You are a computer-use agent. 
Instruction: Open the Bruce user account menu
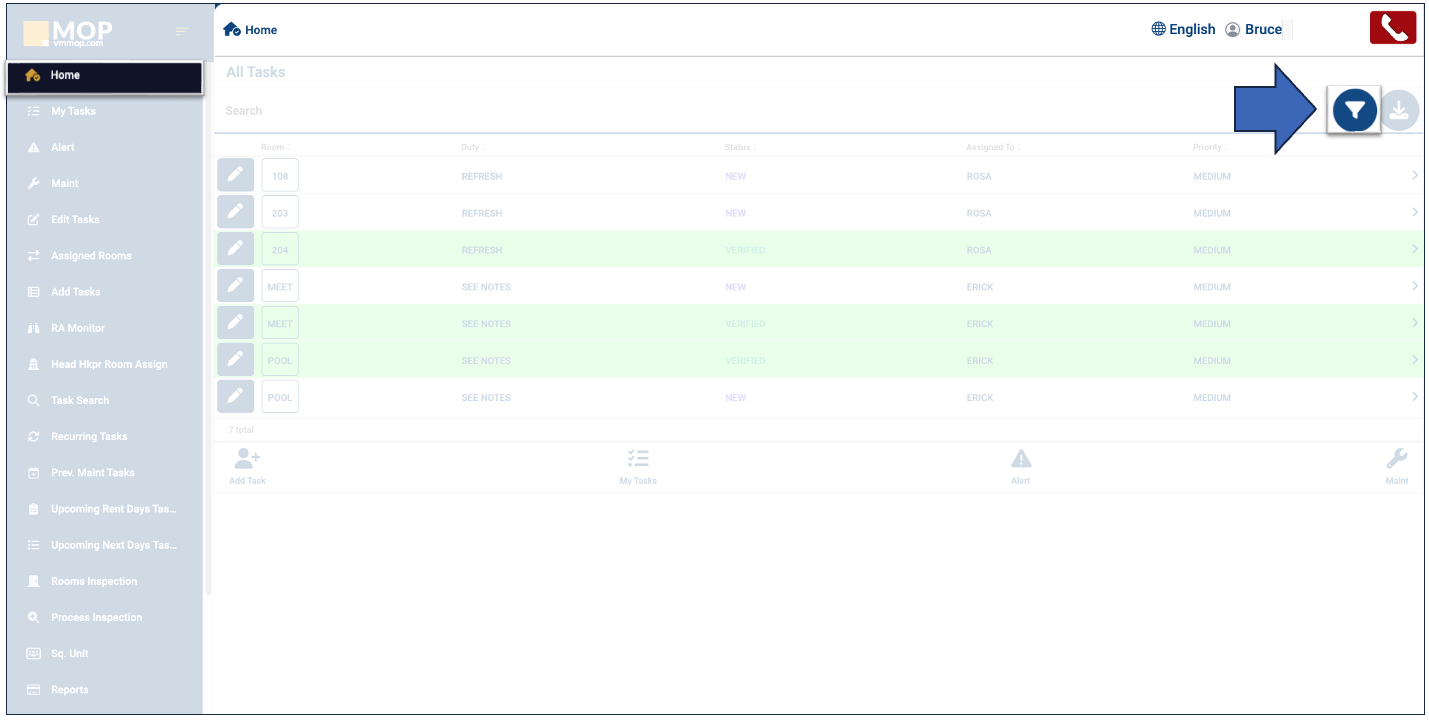[1254, 29]
